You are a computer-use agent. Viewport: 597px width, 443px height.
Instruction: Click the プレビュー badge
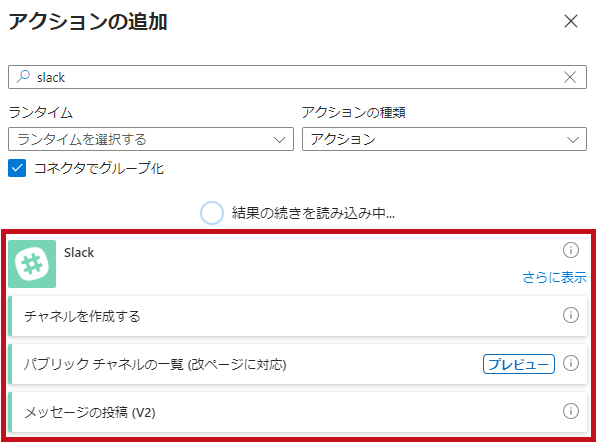(x=519, y=364)
